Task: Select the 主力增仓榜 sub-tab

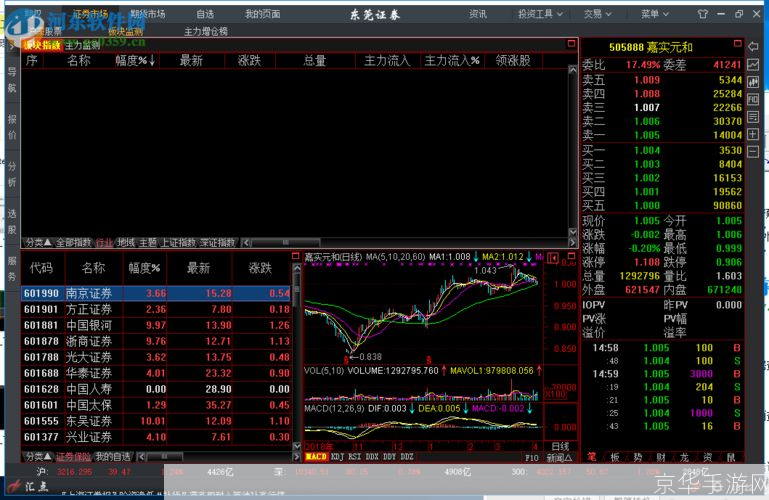Action: pyautogui.click(x=205, y=32)
